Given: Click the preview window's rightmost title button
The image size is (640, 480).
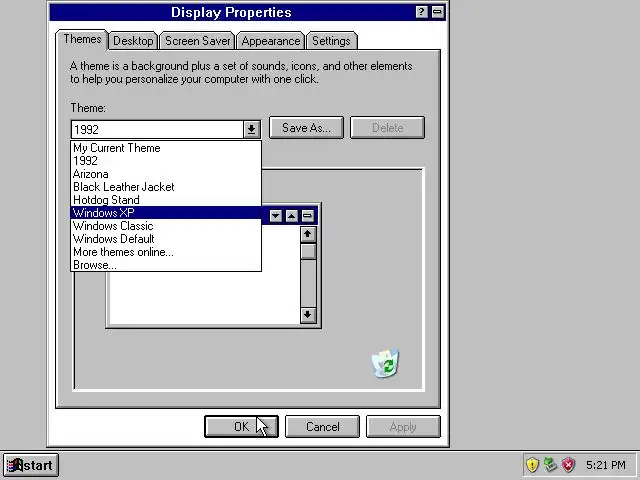Looking at the screenshot, I should point(307,216).
